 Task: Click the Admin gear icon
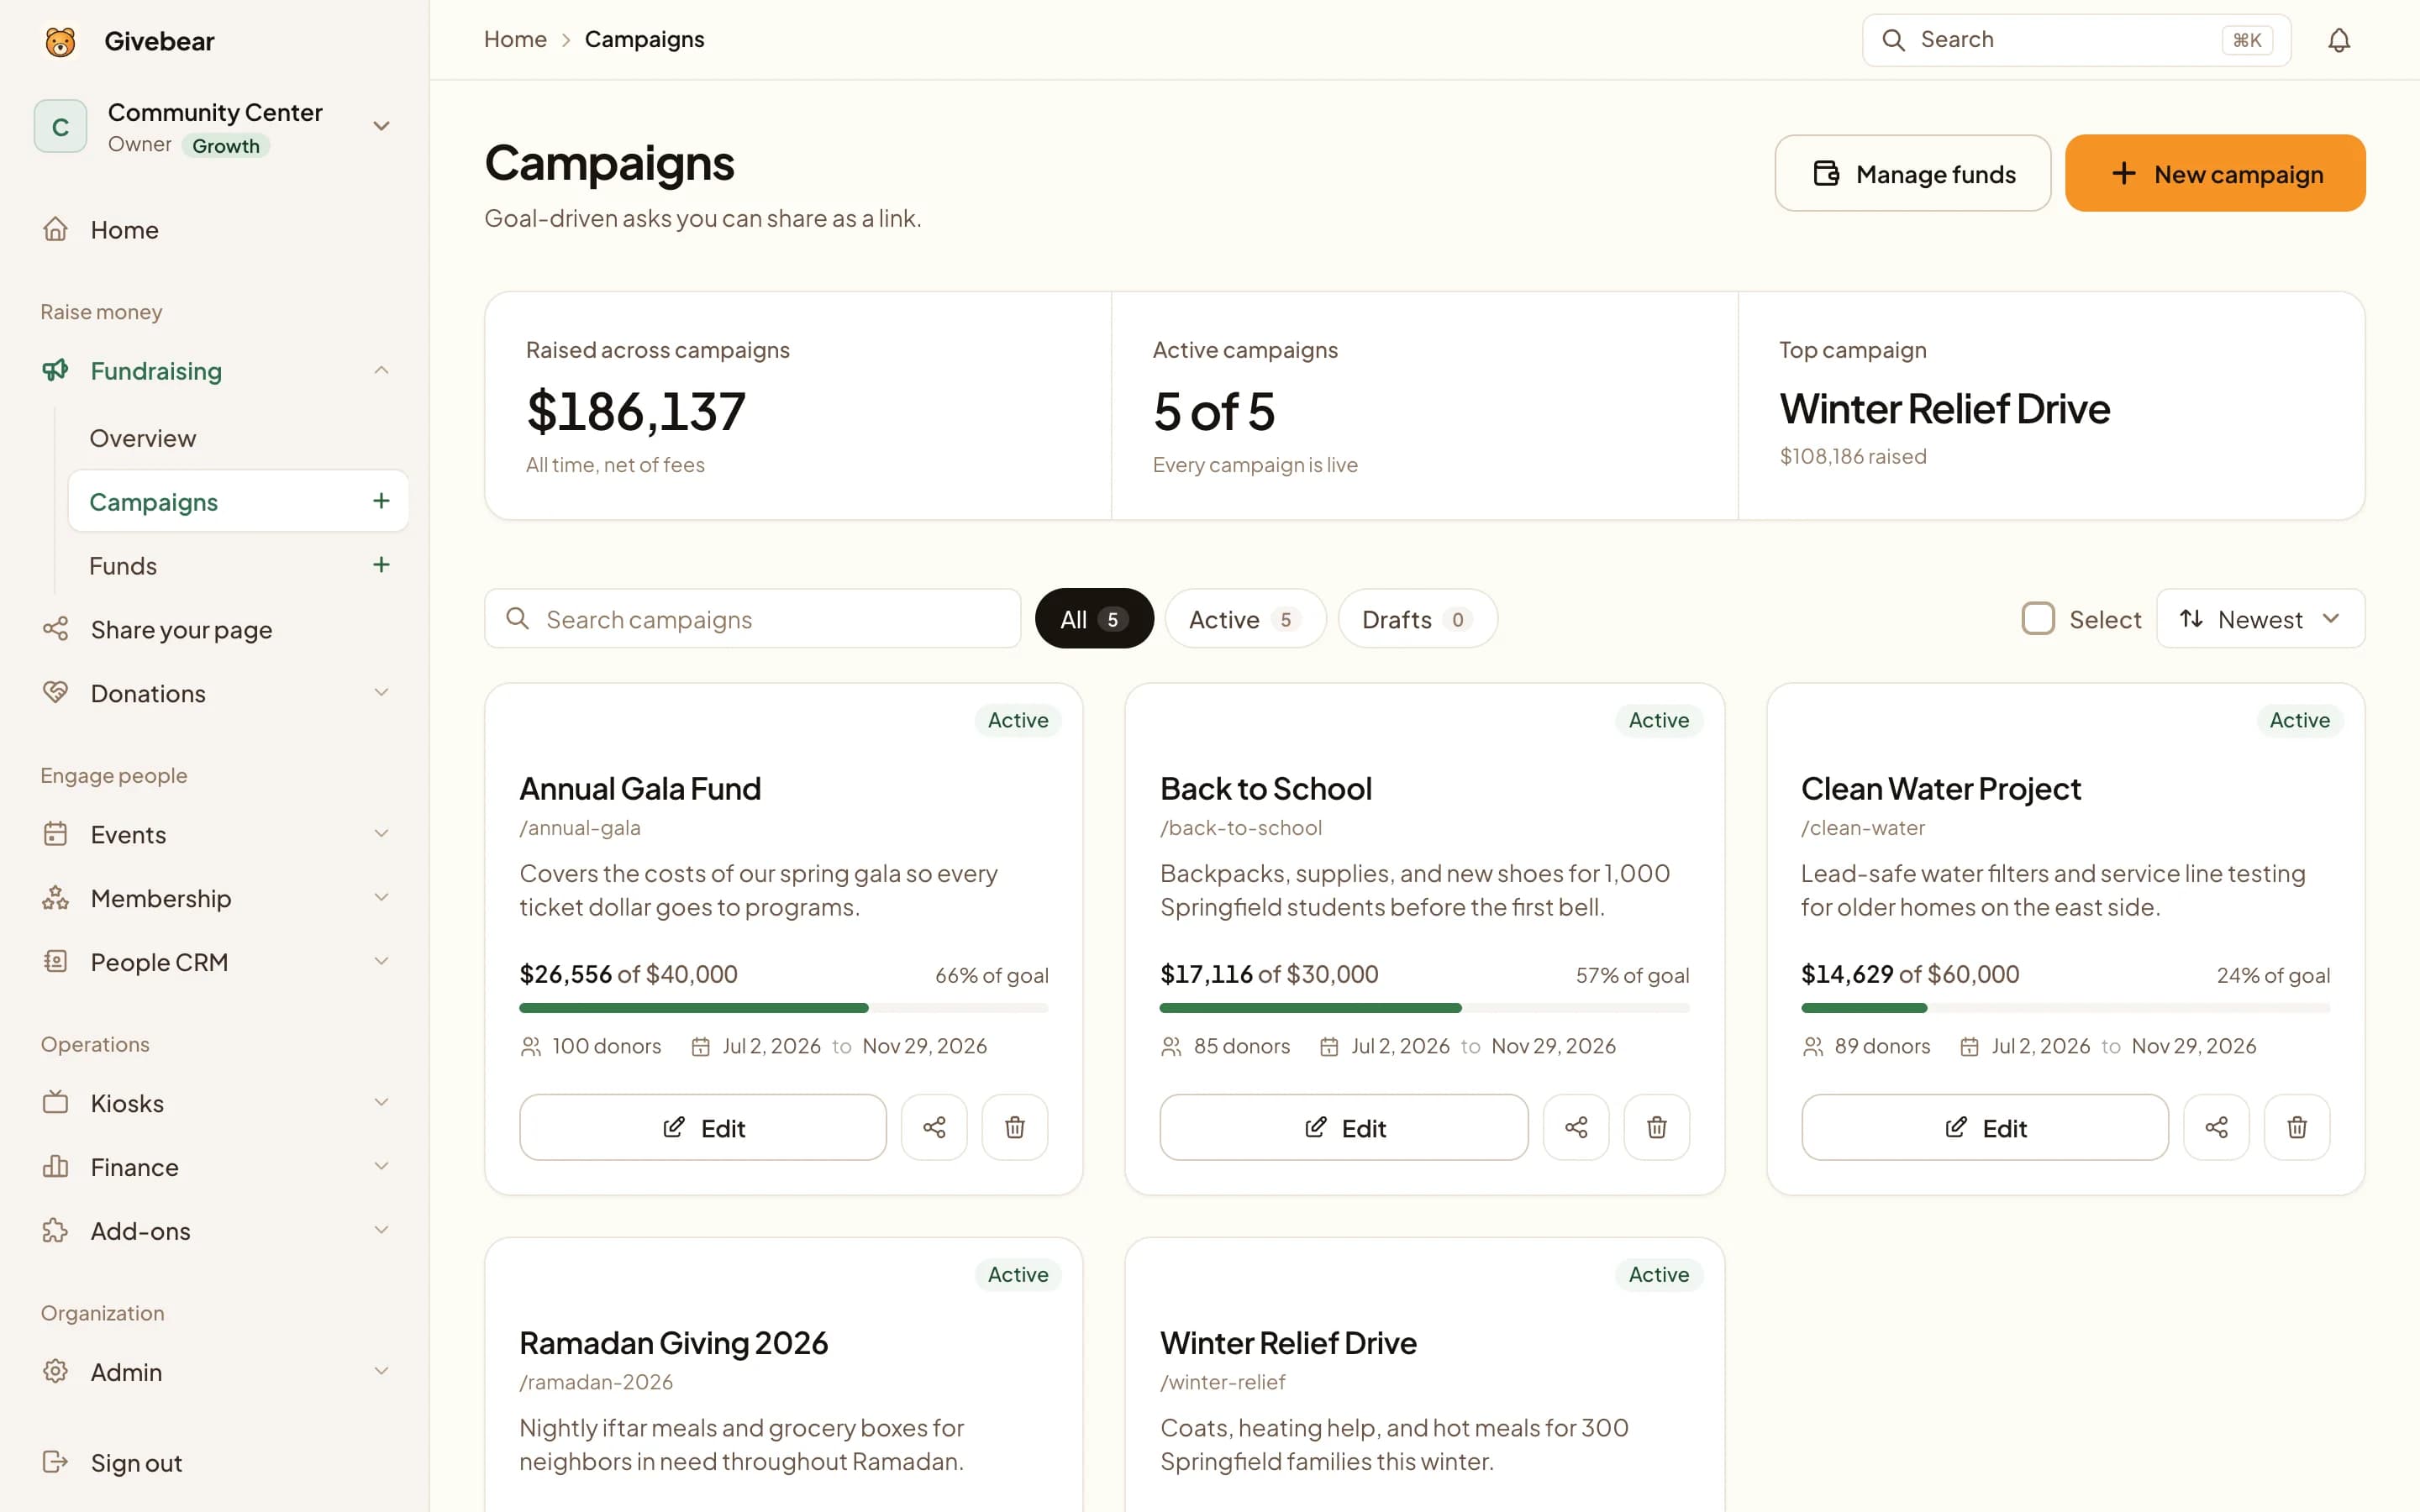click(x=55, y=1372)
